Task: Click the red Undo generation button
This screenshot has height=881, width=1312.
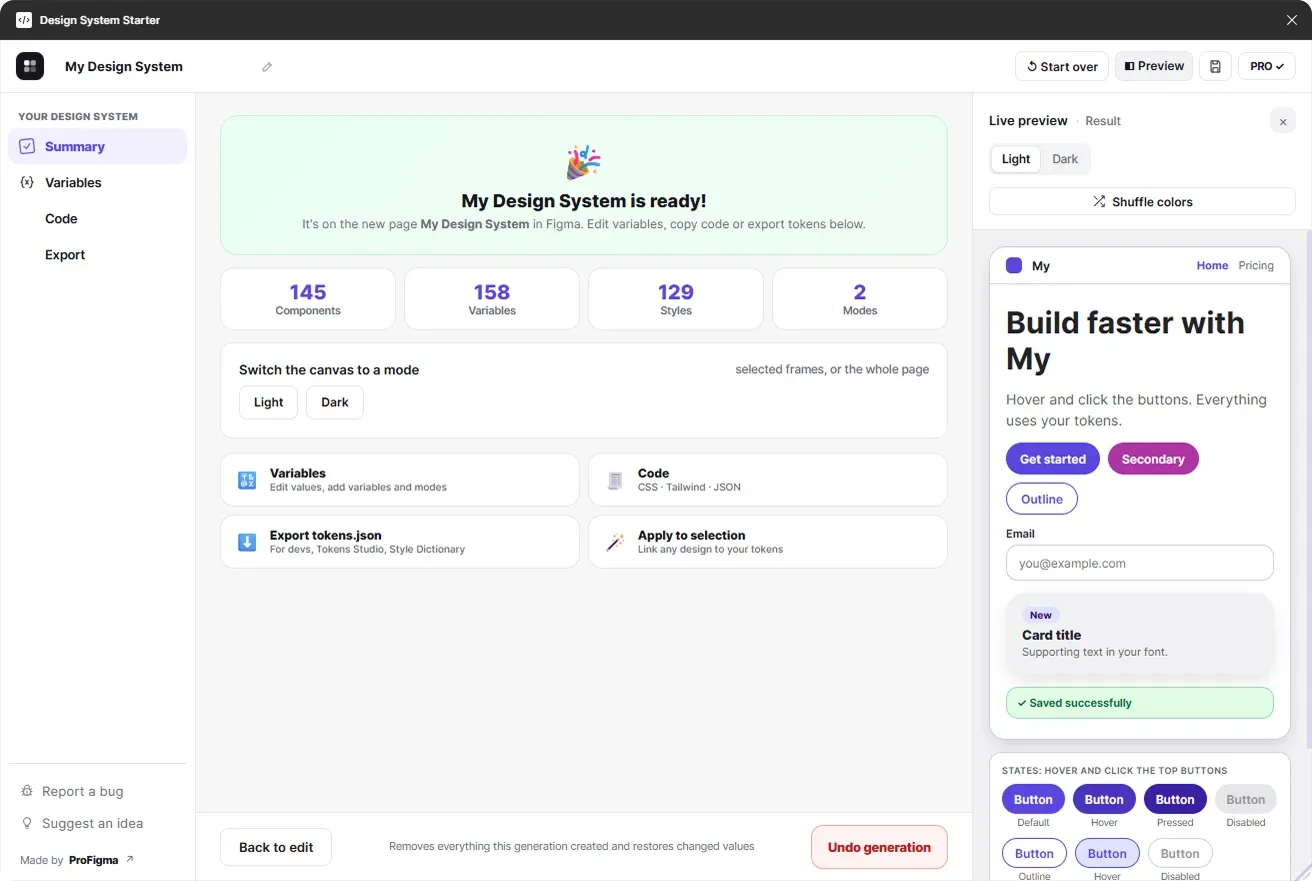Action: click(x=879, y=847)
